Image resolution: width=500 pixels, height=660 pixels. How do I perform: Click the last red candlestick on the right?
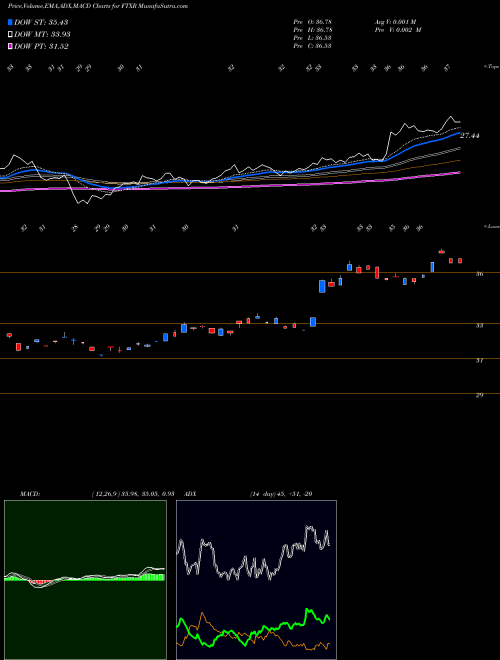point(460,261)
